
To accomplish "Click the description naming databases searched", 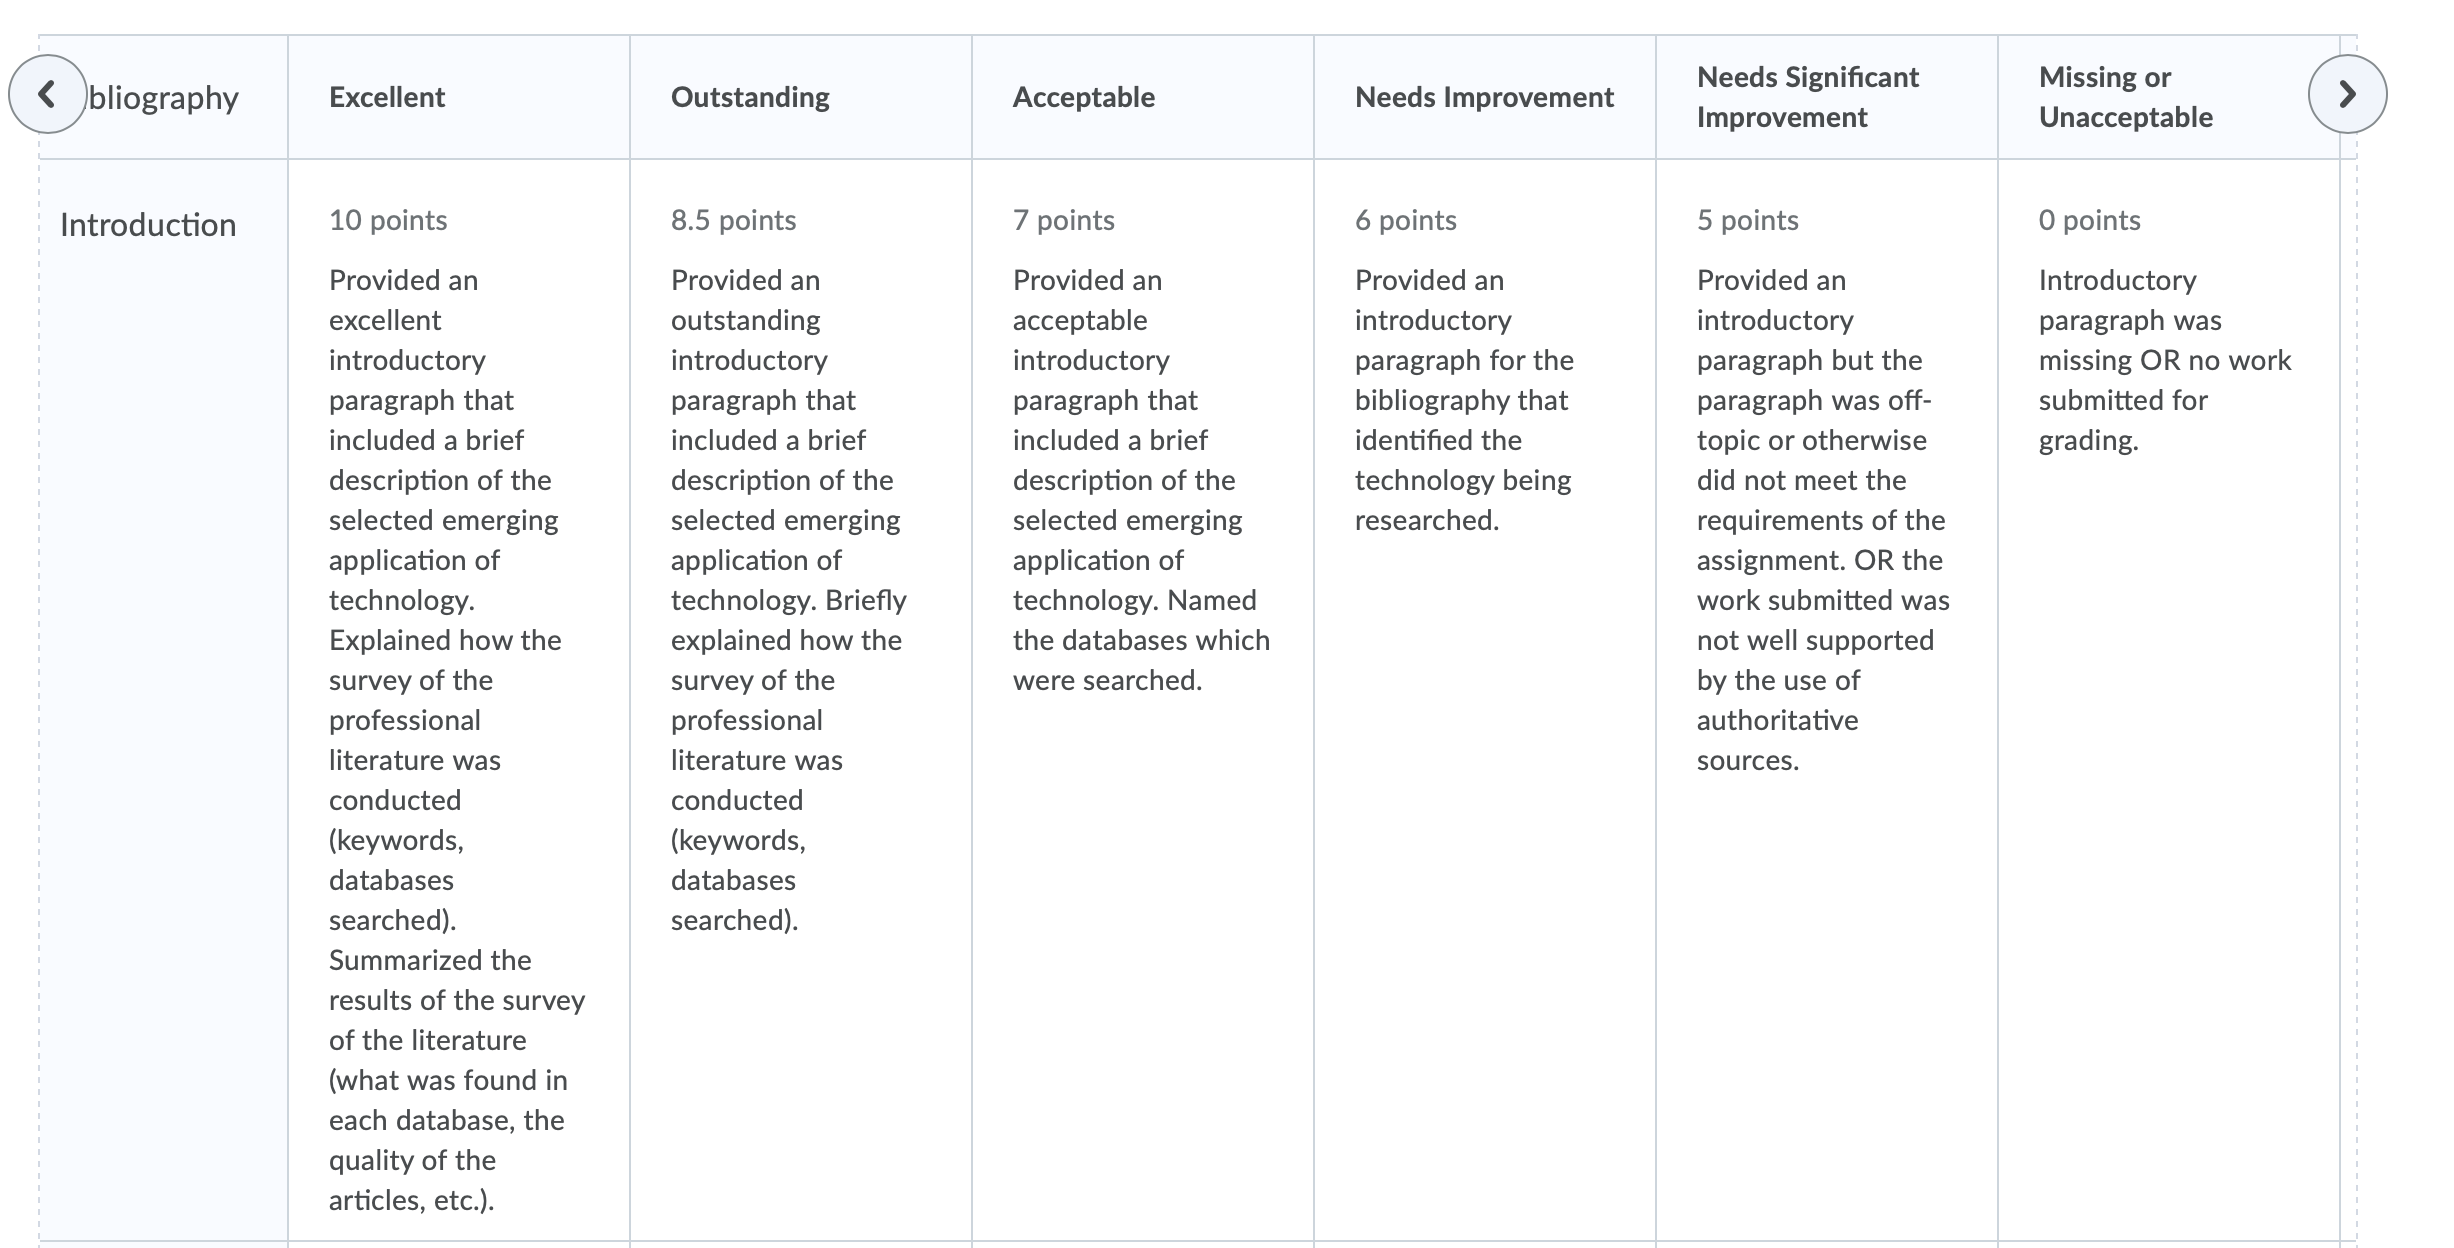I will tap(1141, 480).
